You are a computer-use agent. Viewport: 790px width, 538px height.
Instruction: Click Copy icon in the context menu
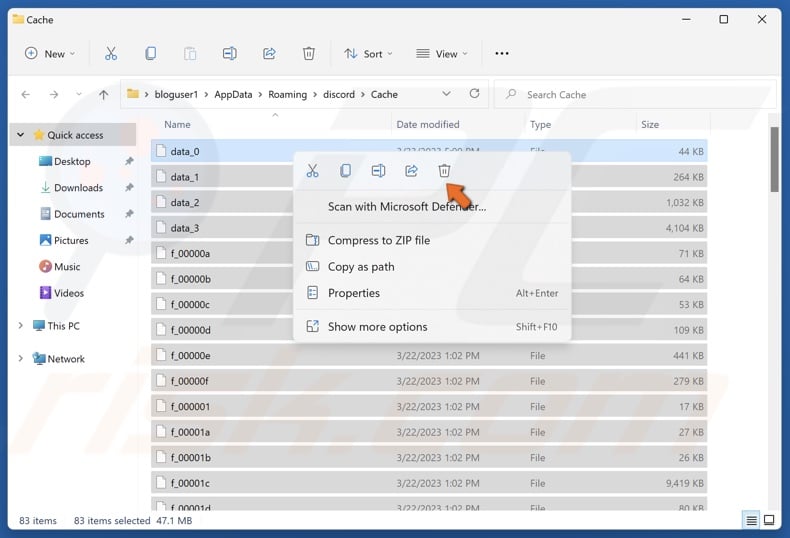point(345,171)
